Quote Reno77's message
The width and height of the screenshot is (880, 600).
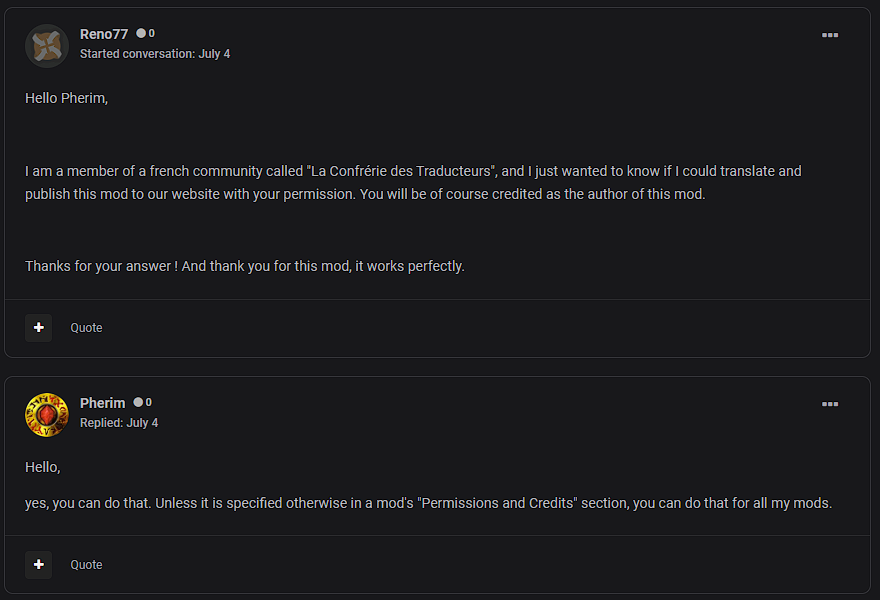pyautogui.click(x=86, y=328)
